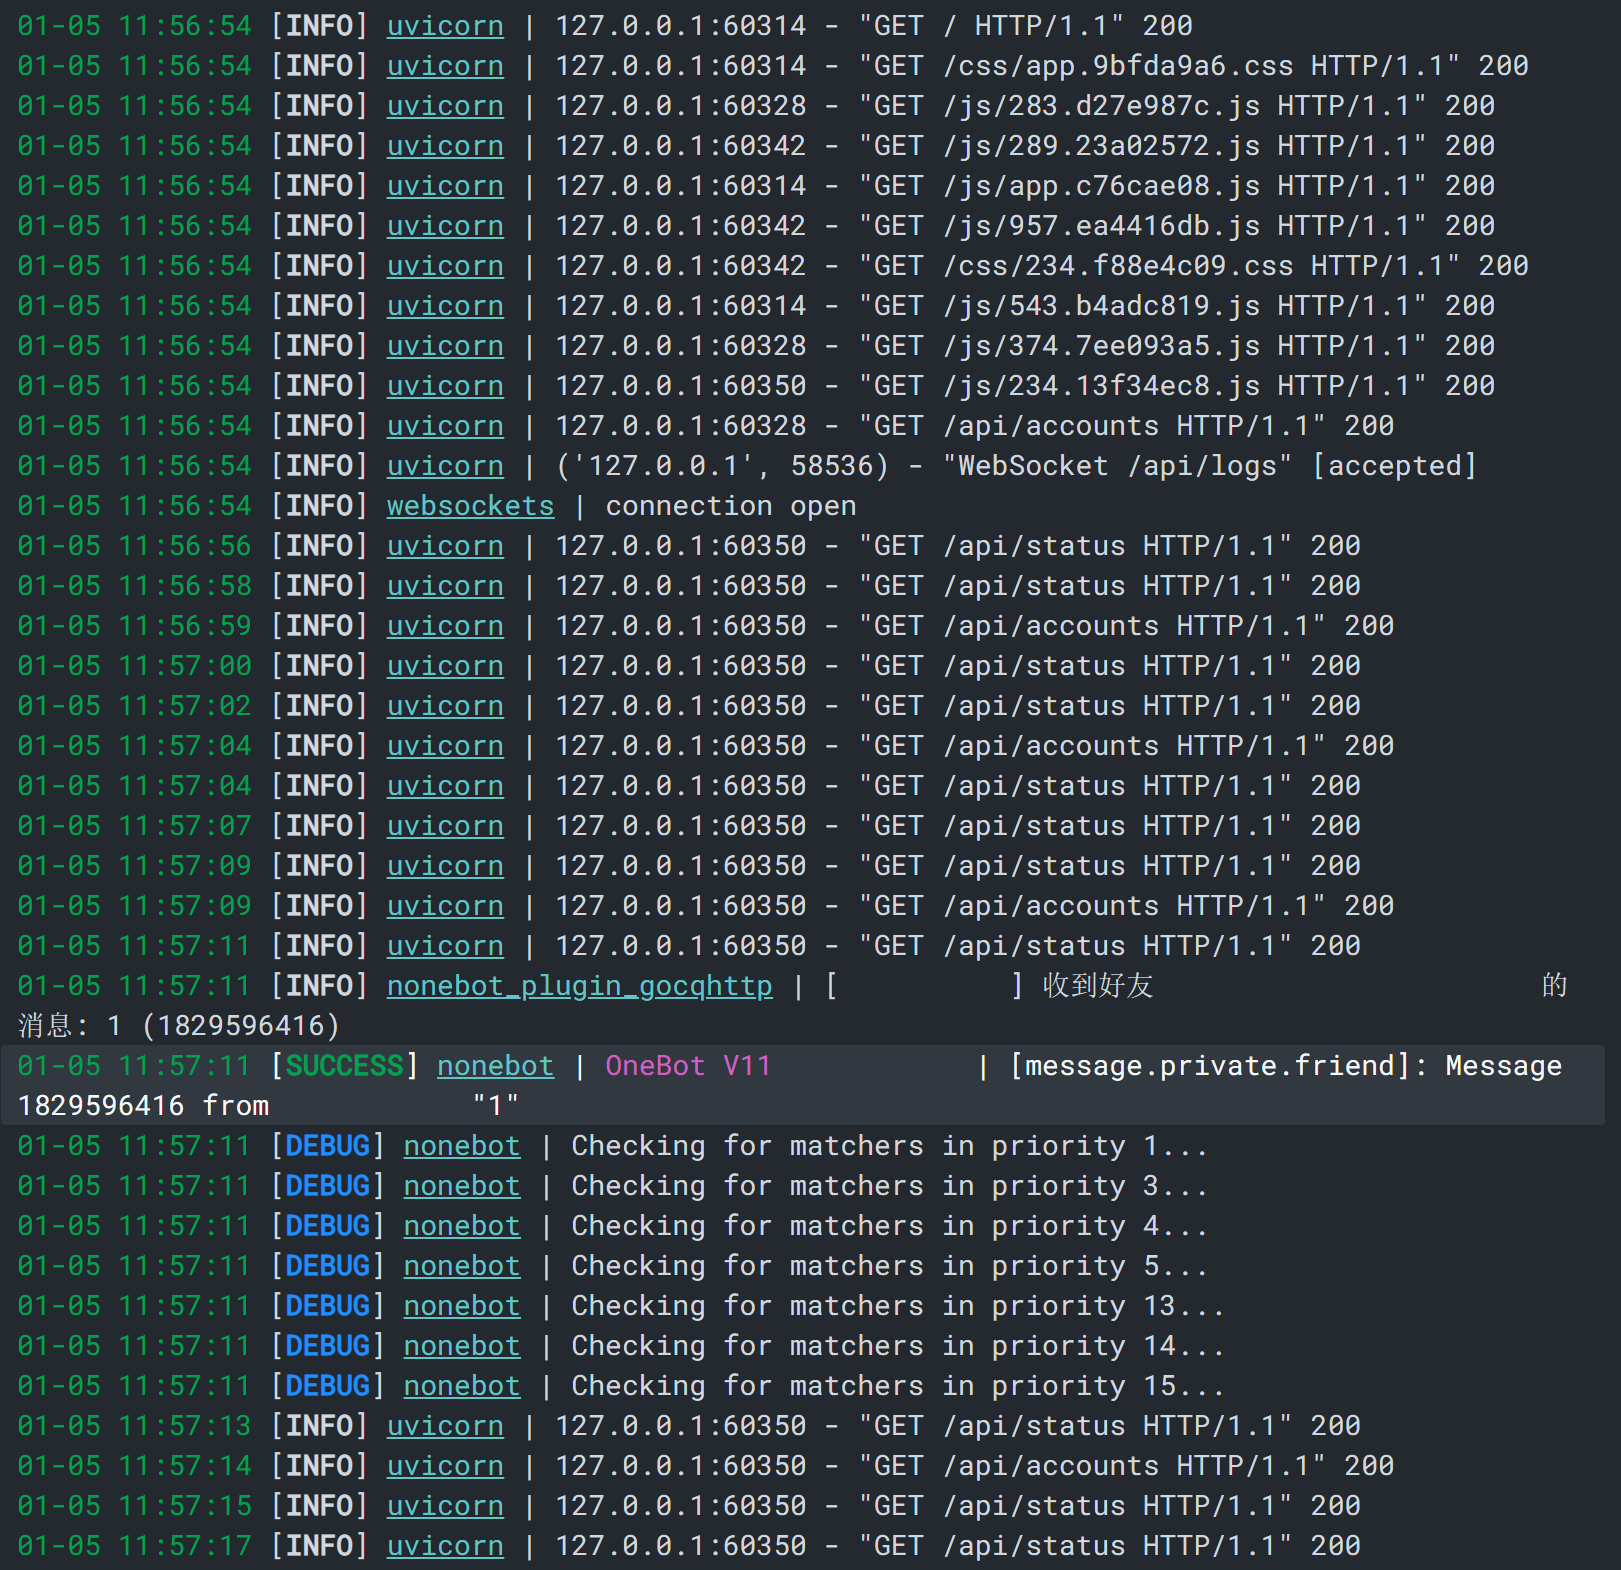Image resolution: width=1621 pixels, height=1570 pixels.
Task: Click uvicorn link at 11:56:56 timestamp
Action: click(x=445, y=546)
